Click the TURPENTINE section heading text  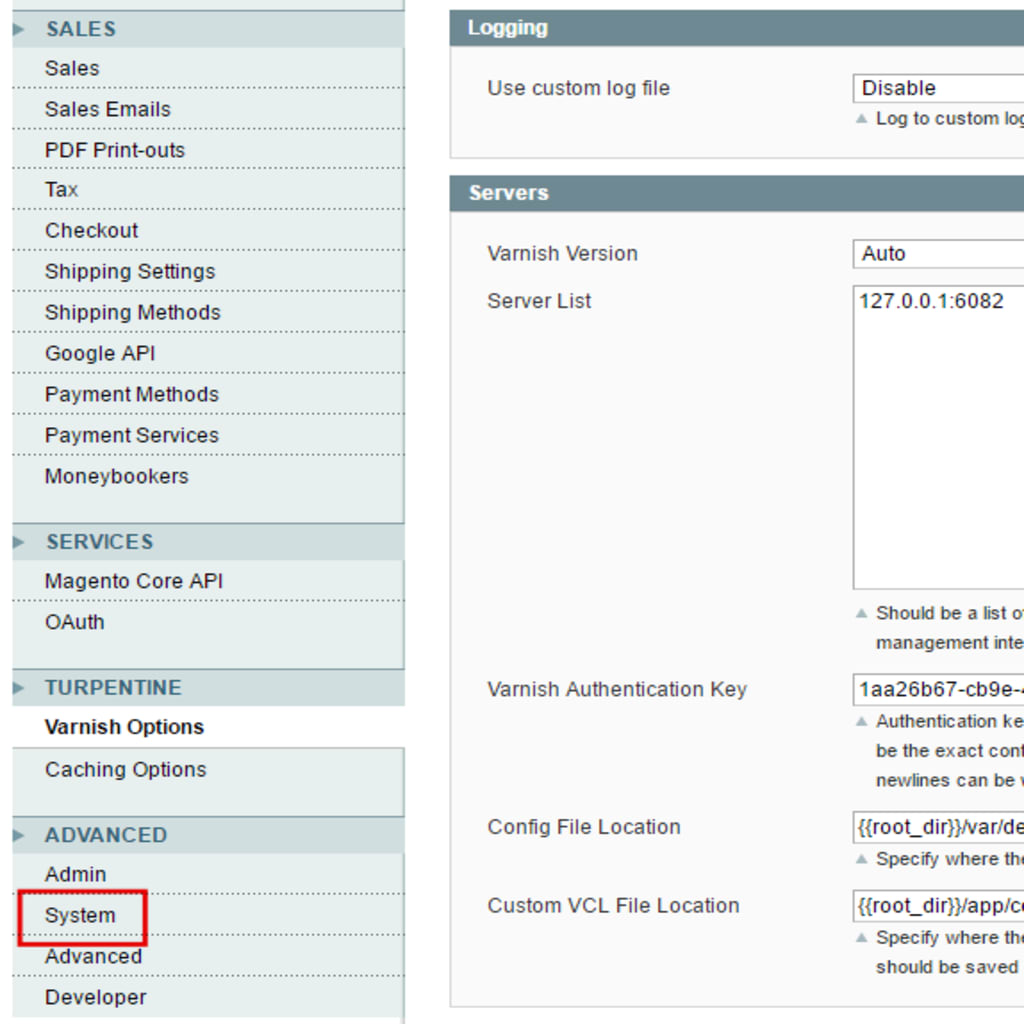pyautogui.click(x=113, y=688)
